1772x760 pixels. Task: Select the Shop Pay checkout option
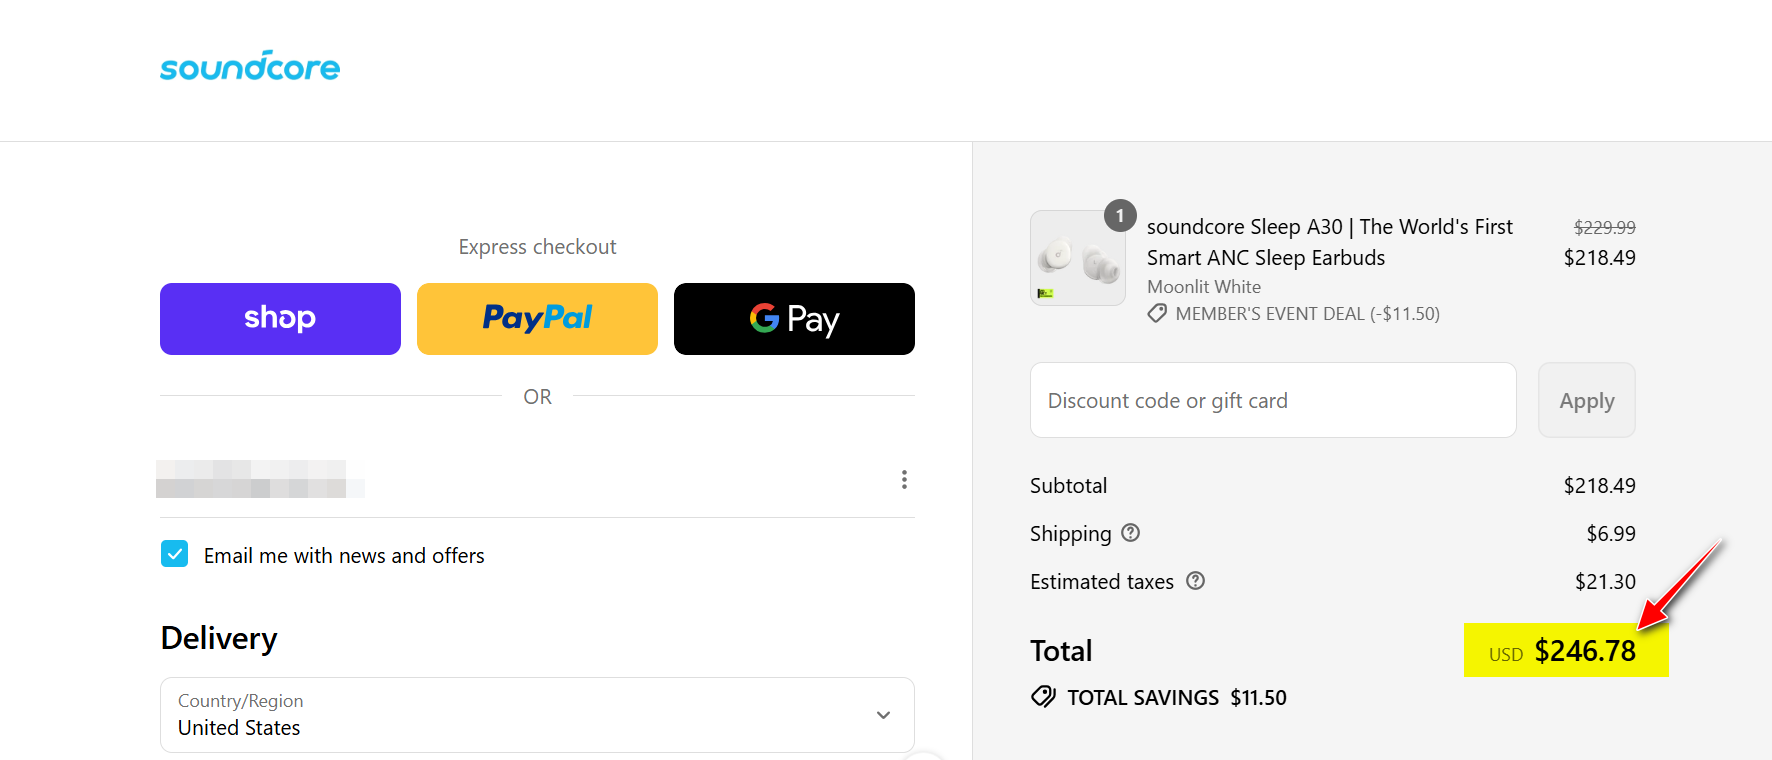(x=280, y=318)
